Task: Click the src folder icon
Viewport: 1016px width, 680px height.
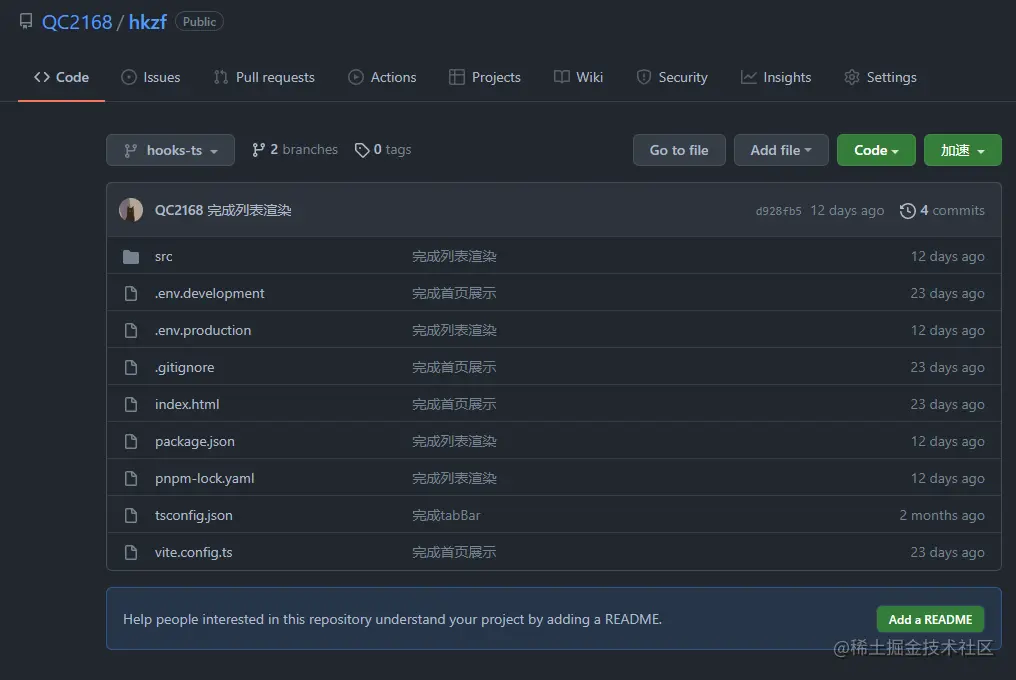Action: (131, 257)
